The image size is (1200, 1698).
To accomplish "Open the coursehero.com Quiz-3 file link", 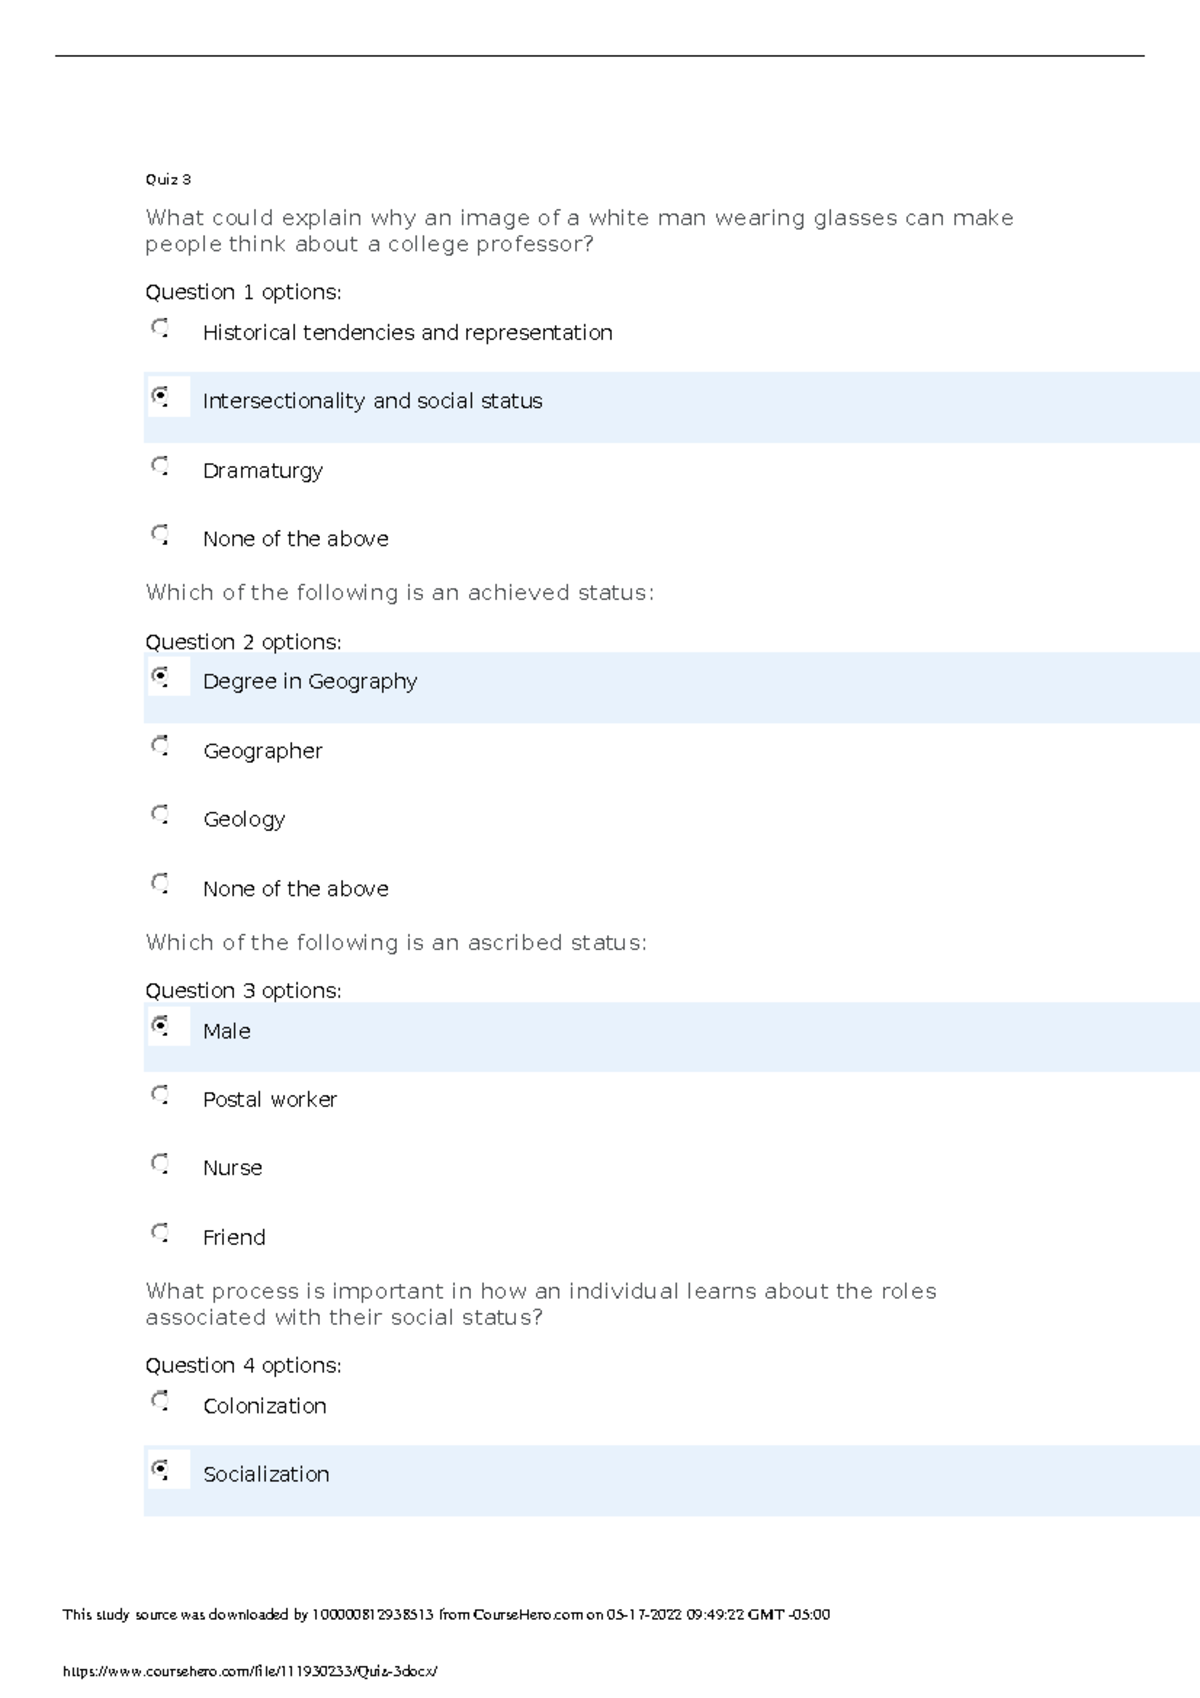I will click(x=250, y=1671).
